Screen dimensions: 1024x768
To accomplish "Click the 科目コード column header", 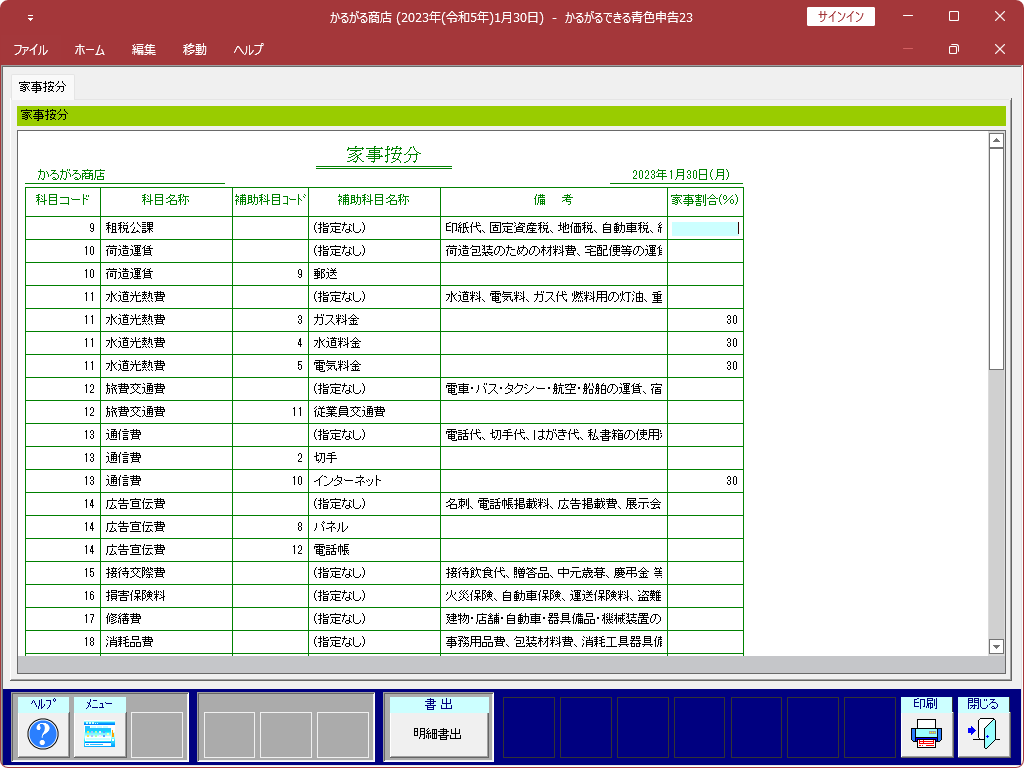I will coord(63,200).
